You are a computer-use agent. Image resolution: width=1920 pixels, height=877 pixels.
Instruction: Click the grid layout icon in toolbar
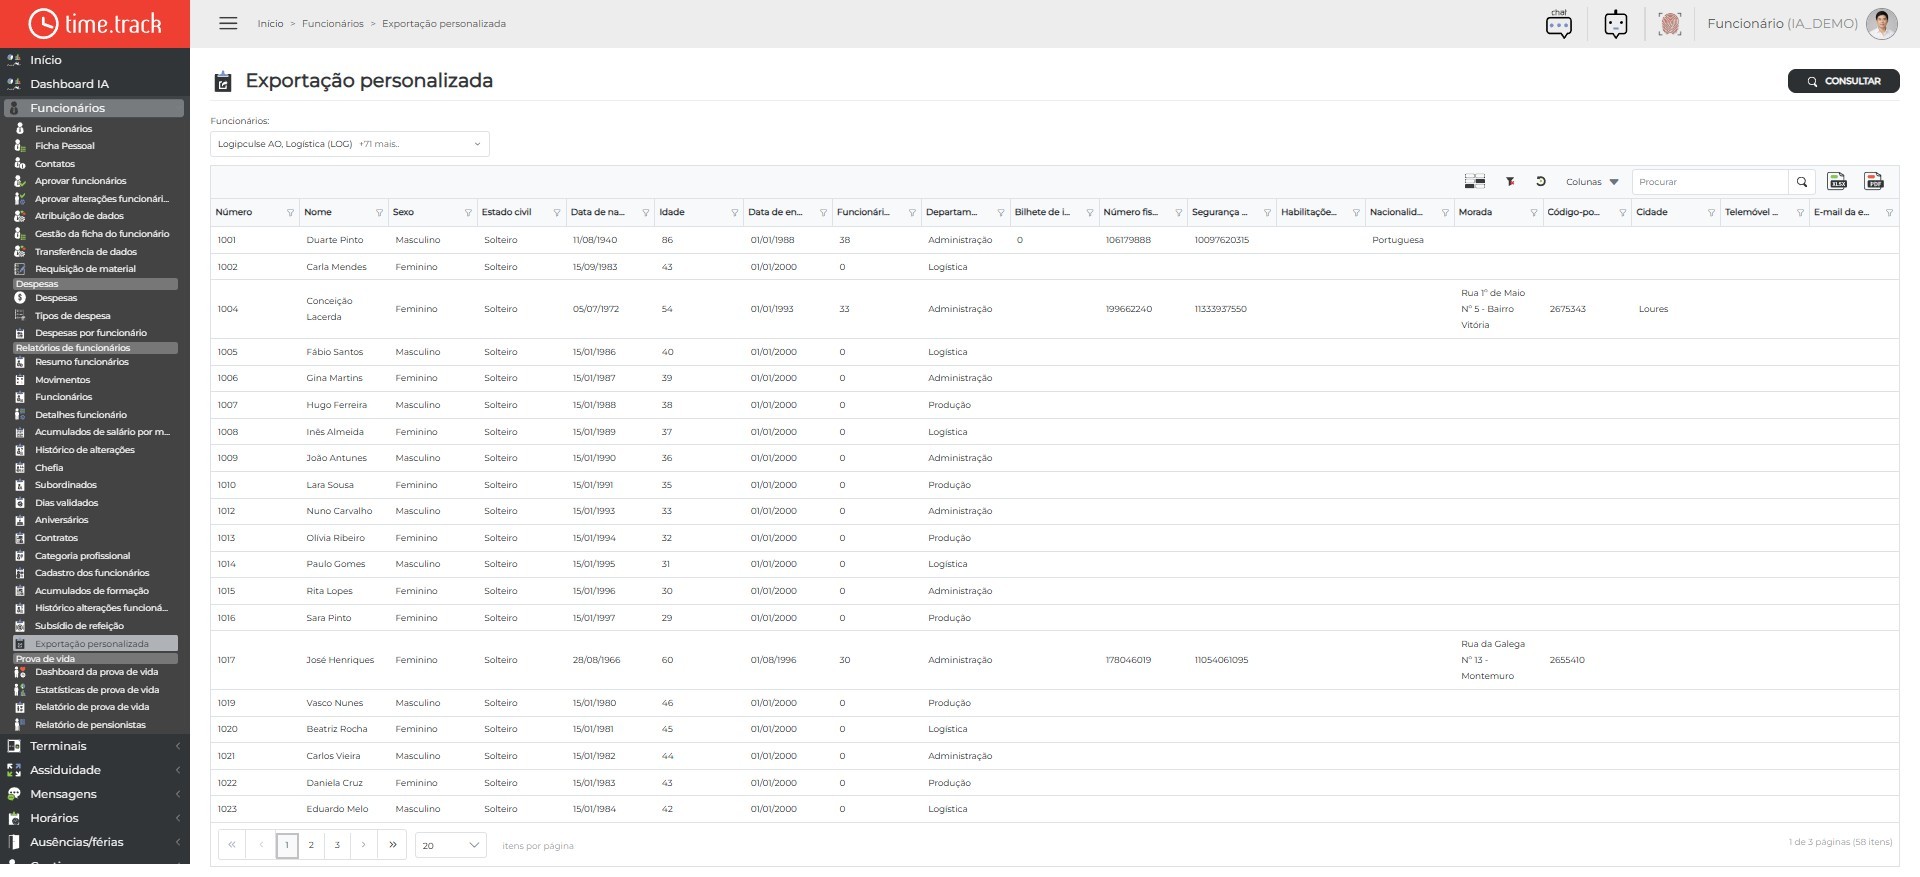tap(1474, 181)
